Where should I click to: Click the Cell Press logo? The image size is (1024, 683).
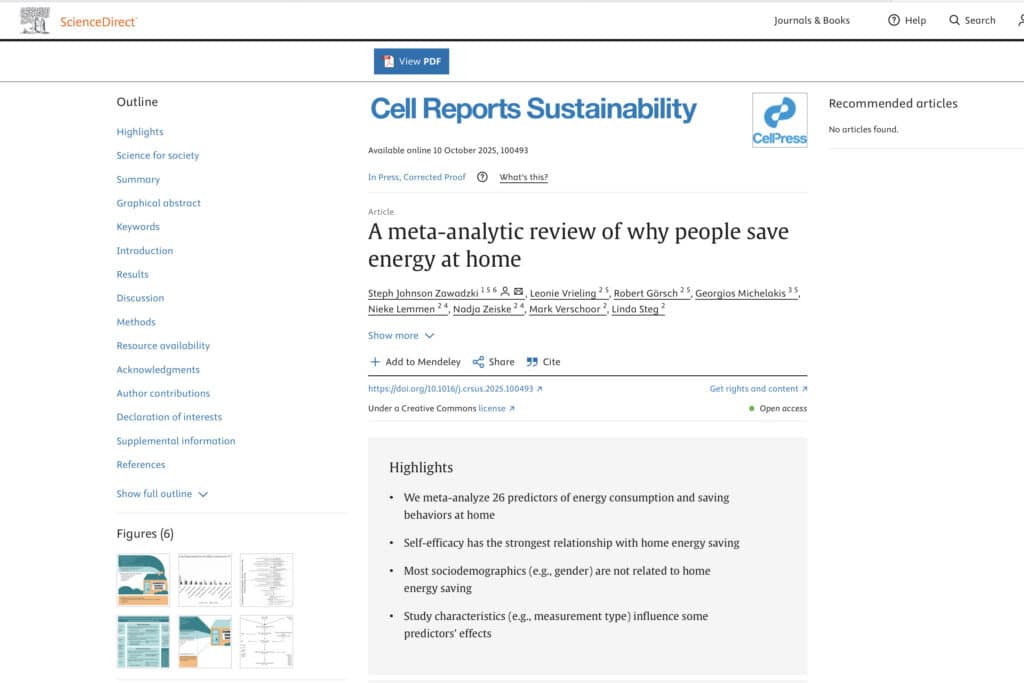[779, 121]
